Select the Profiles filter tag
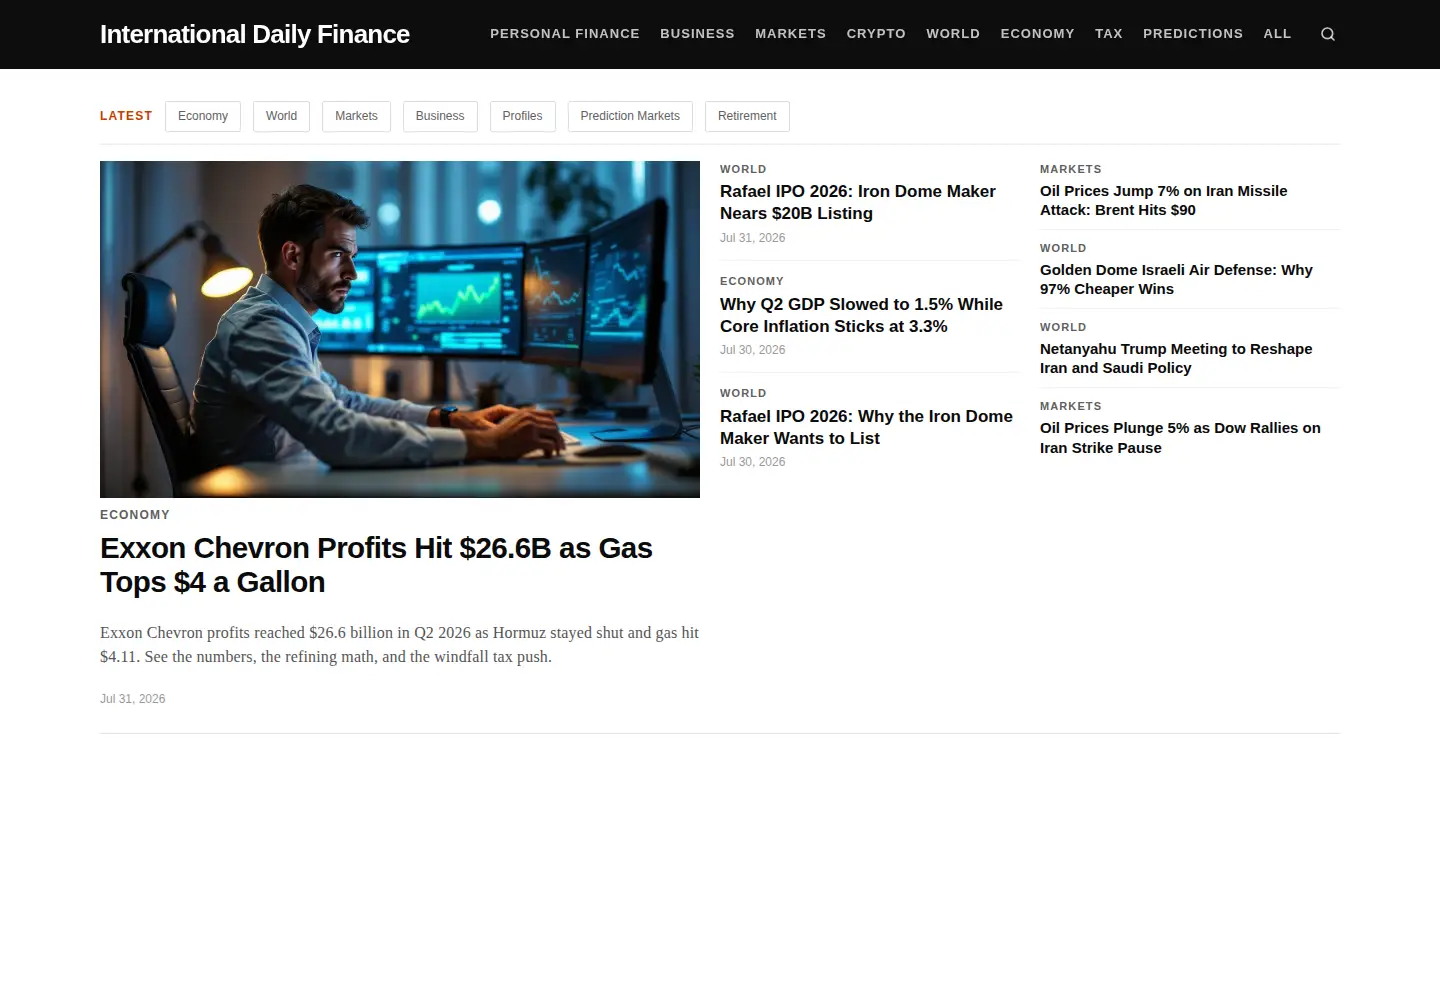 [522, 116]
